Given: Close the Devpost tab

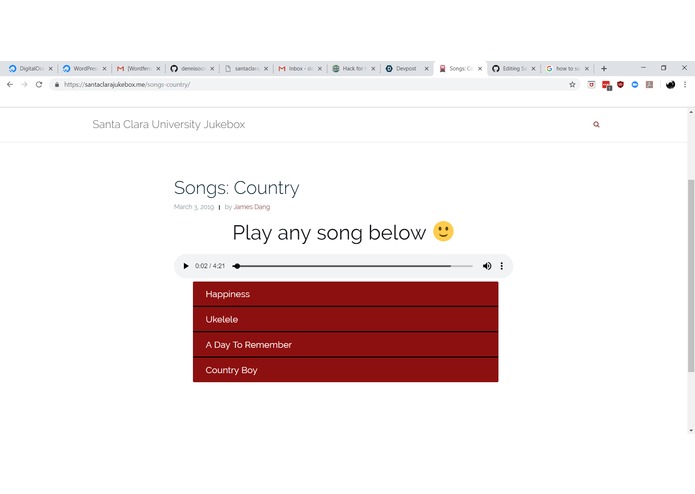Looking at the screenshot, I should pyautogui.click(x=426, y=69).
